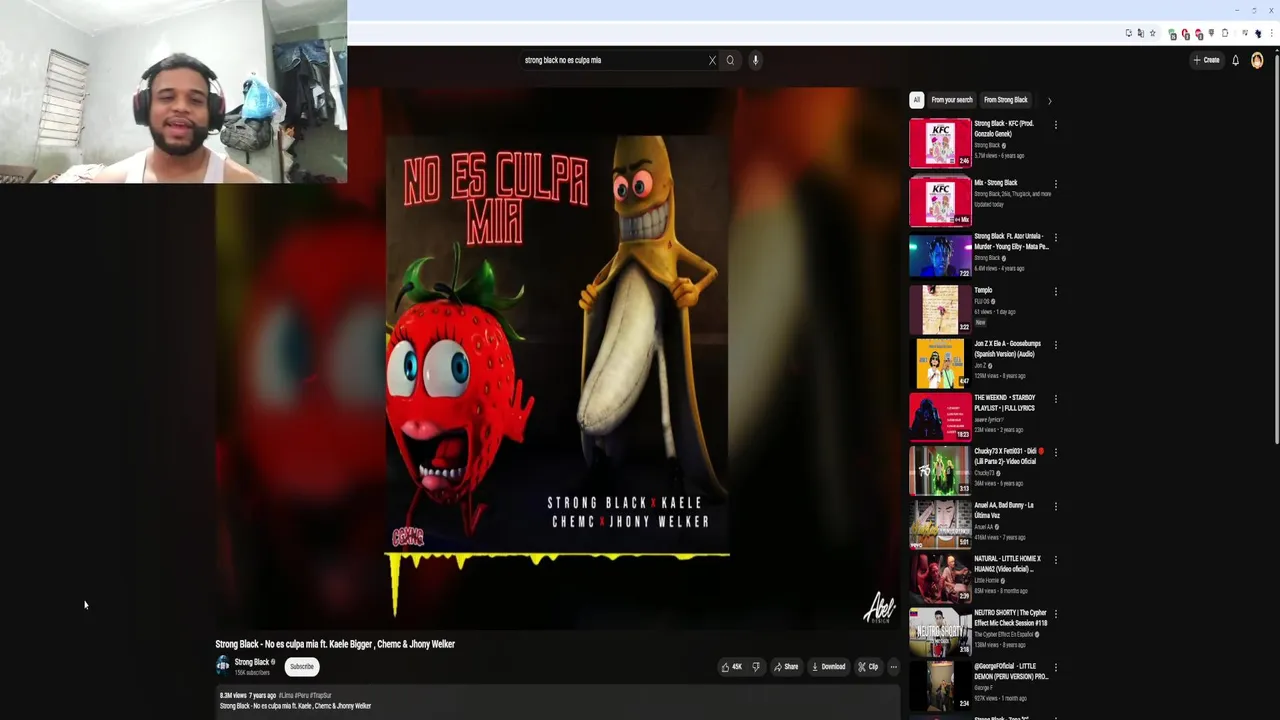Open options for La Última Vez video
Image resolution: width=1280 pixels, height=720 pixels.
pos(1055,506)
